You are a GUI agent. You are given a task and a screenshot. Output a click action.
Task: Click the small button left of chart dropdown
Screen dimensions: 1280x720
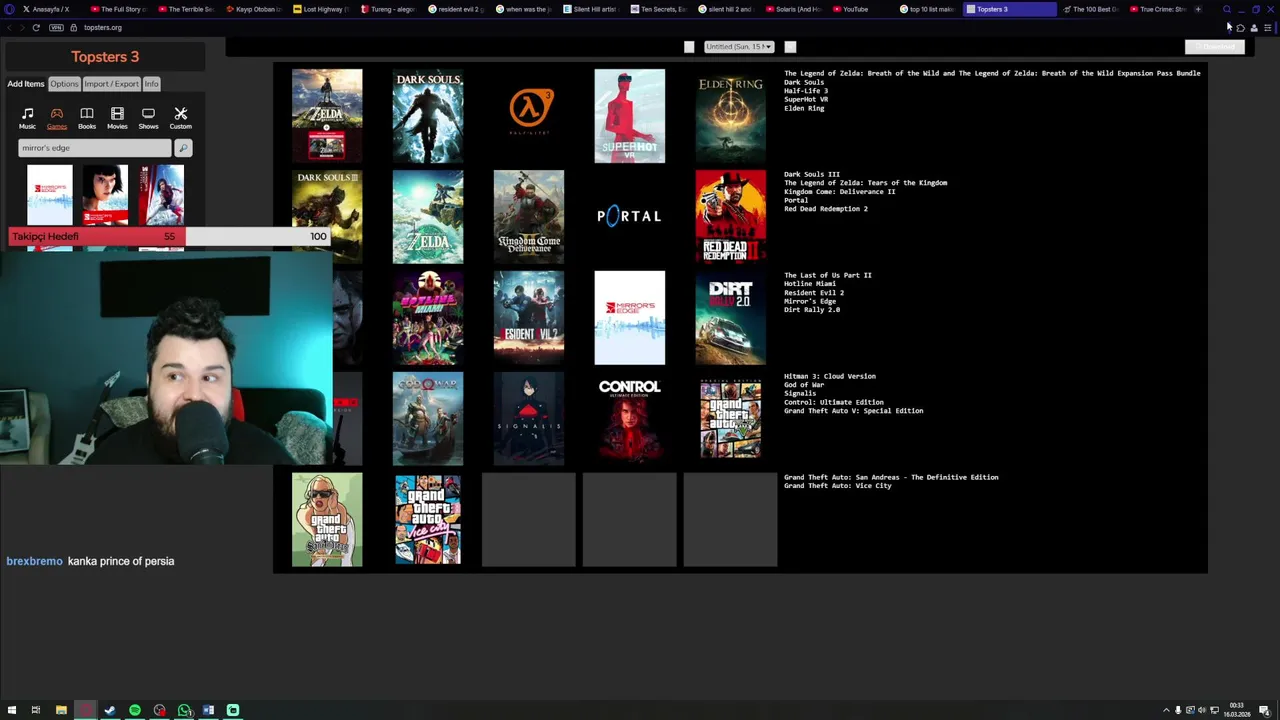(689, 46)
